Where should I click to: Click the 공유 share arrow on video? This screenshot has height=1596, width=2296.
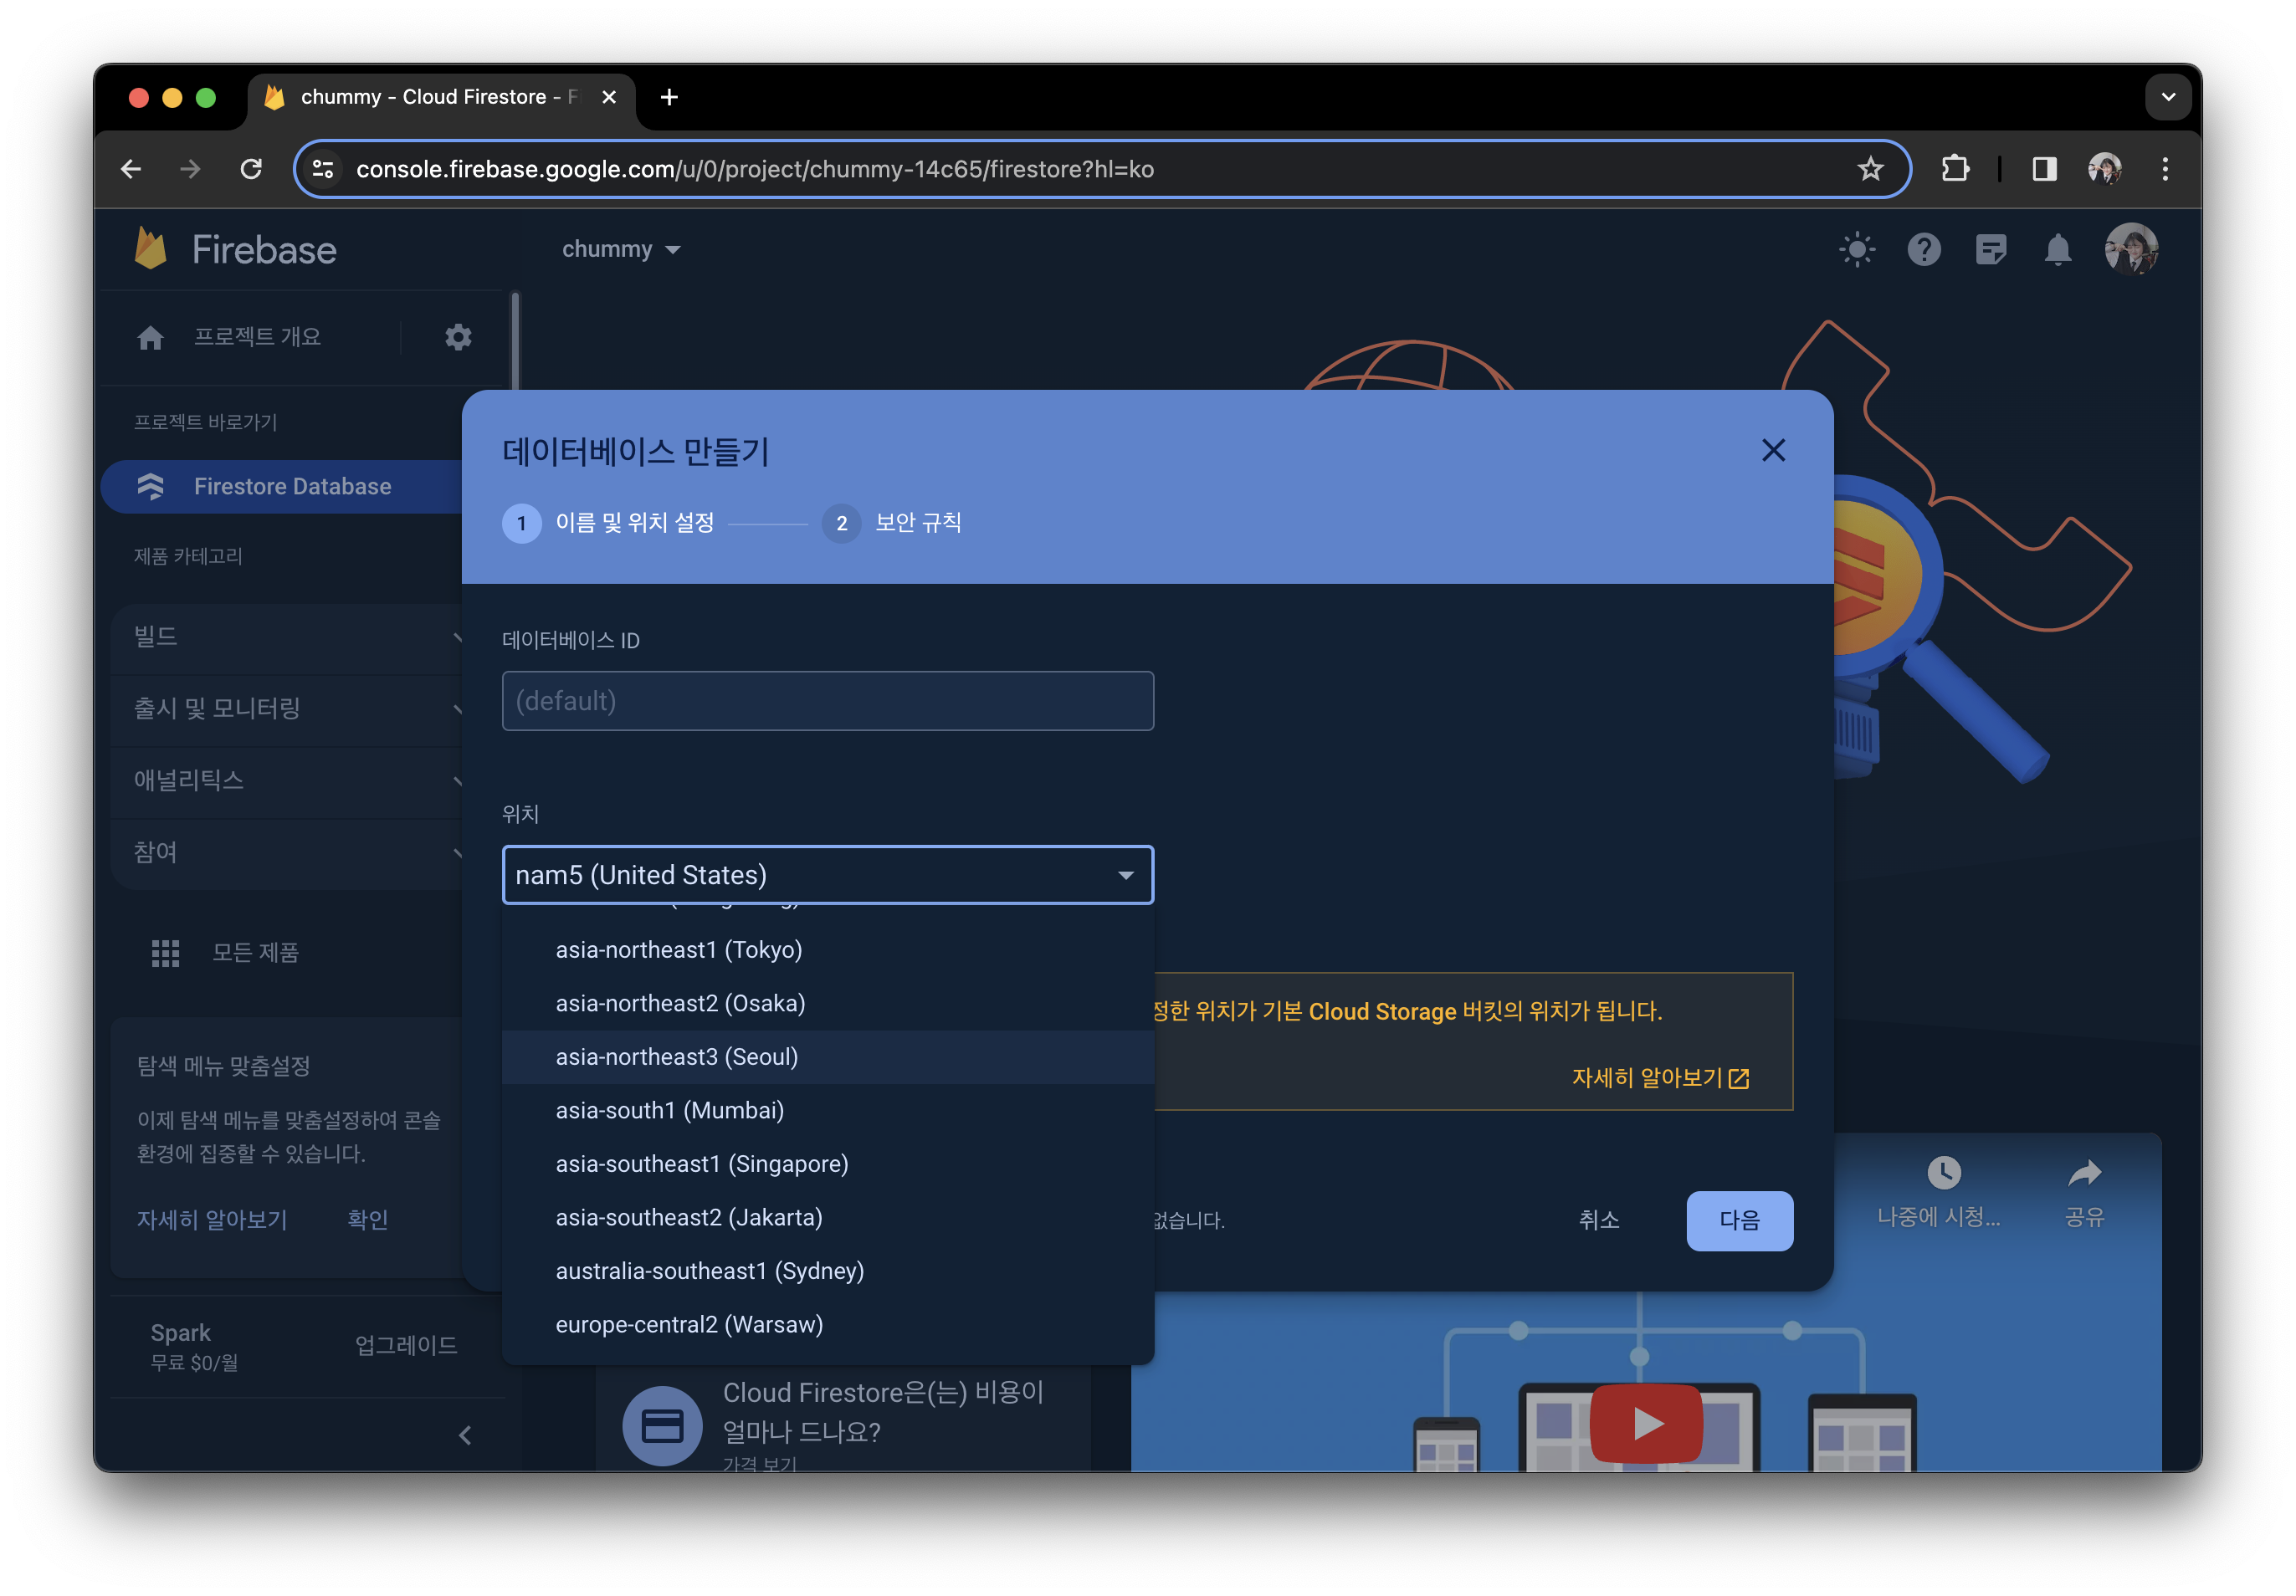point(2084,1173)
